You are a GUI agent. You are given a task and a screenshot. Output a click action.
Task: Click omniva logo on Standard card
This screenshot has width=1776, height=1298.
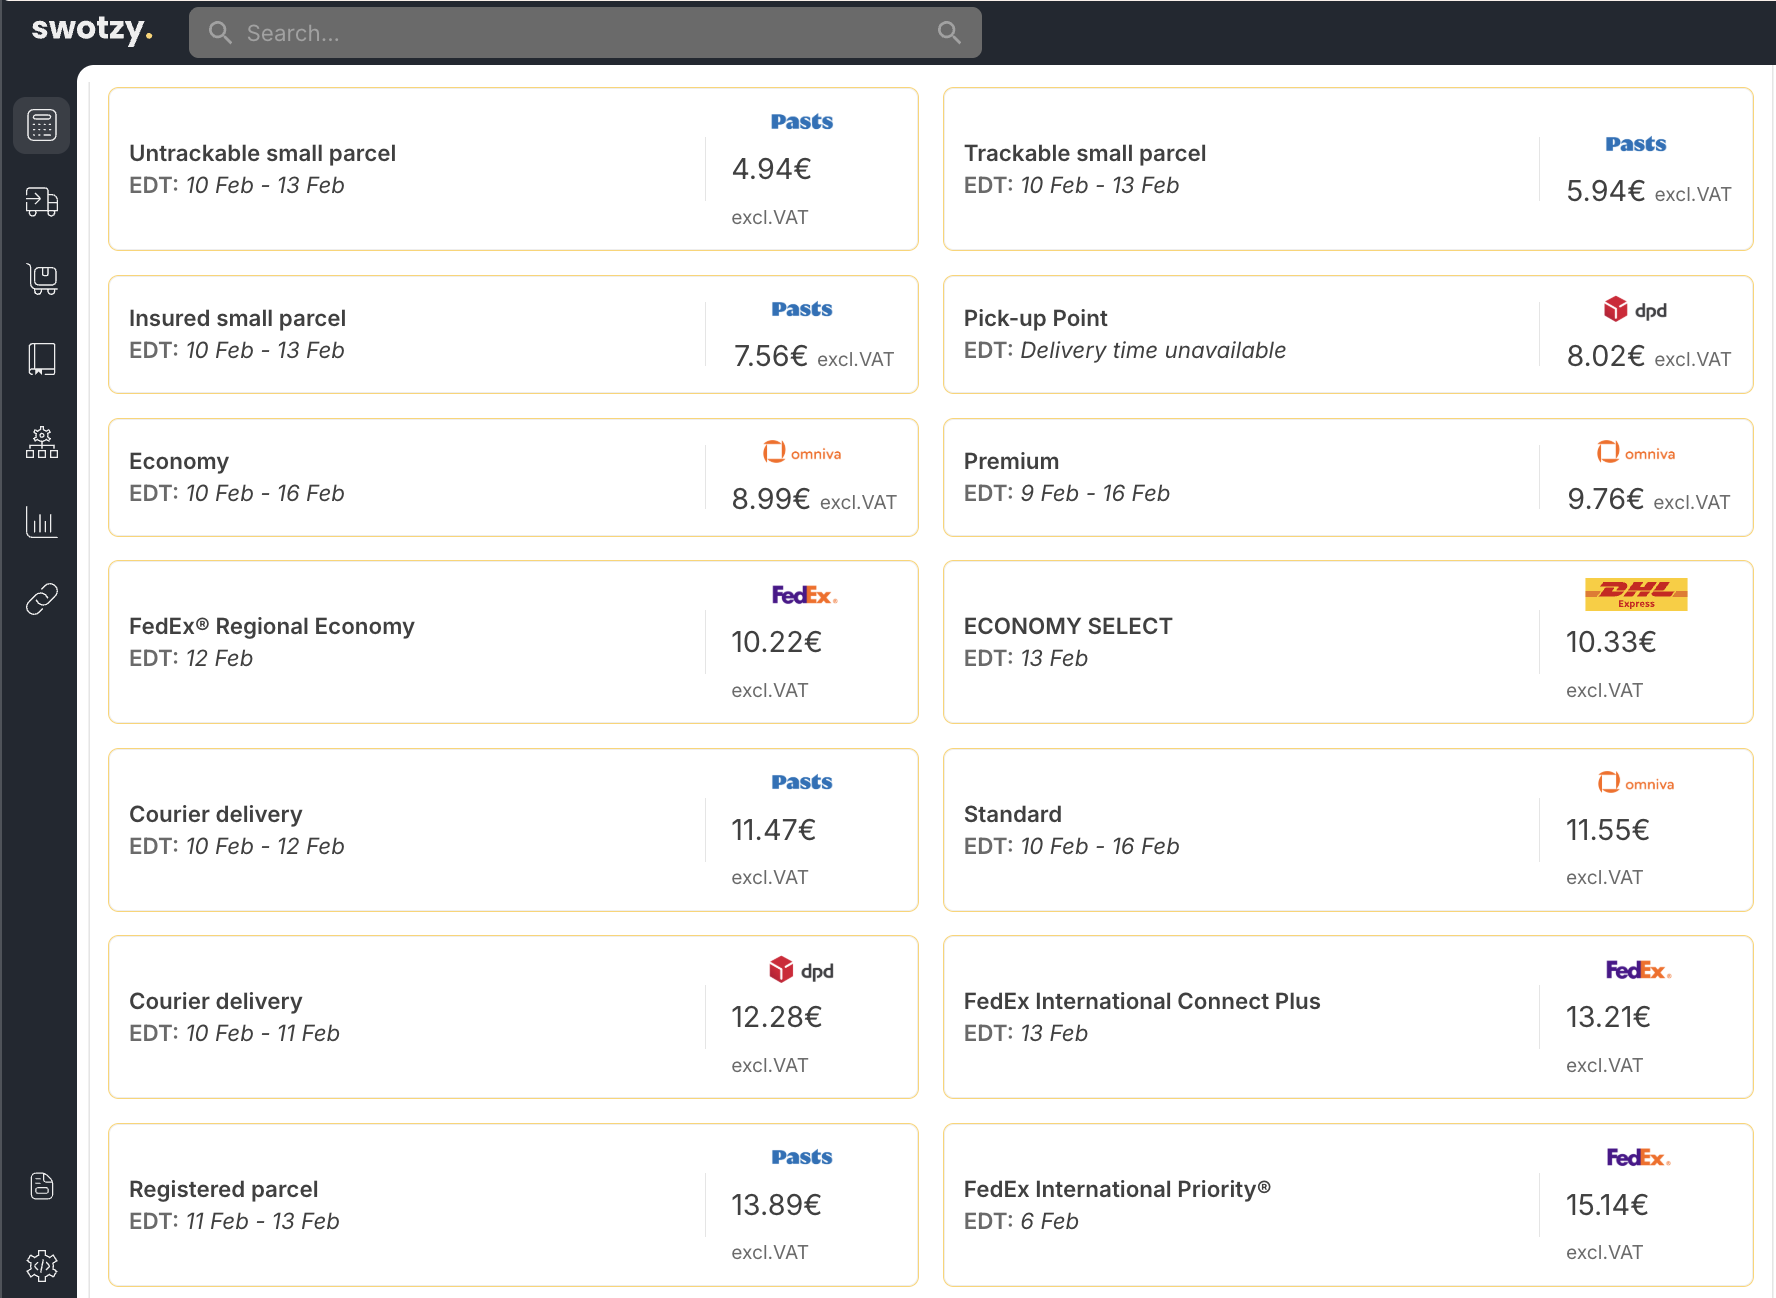[1636, 784]
